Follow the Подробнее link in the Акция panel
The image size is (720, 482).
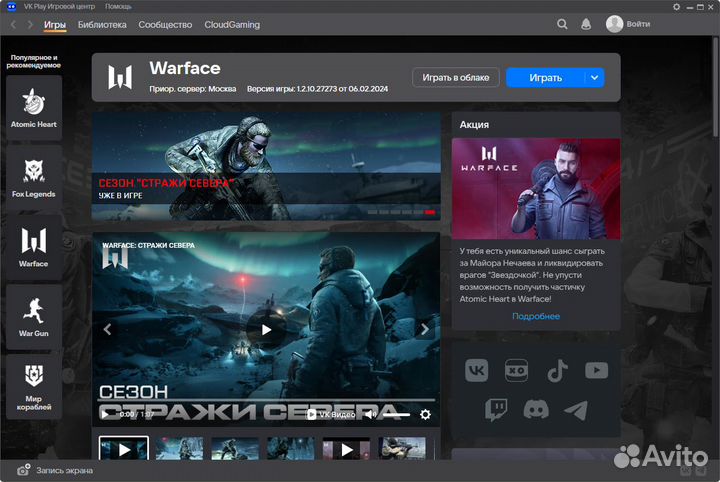click(x=535, y=316)
